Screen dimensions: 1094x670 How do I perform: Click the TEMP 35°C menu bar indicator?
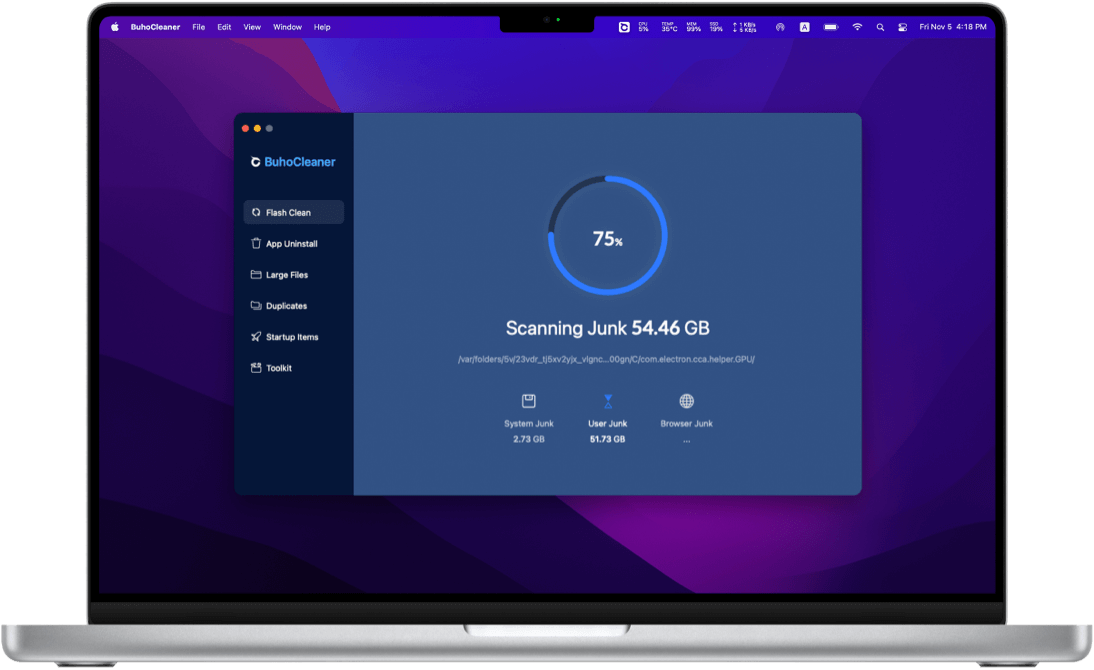(669, 27)
